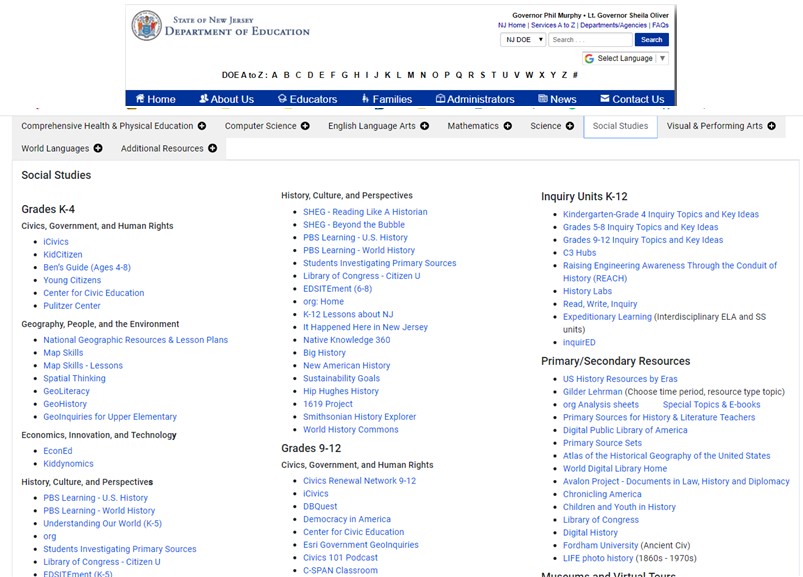The height and width of the screenshot is (577, 803).
Task: Jump to letter M in DOE A to Z
Action: tap(411, 75)
